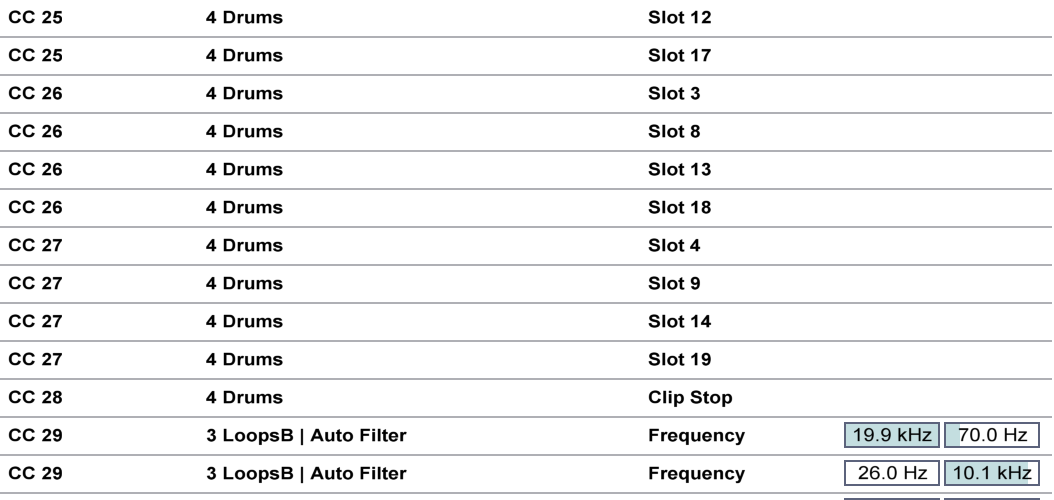Select the Slot 12 mapping row
1054x500 pixels.
click(x=680, y=18)
